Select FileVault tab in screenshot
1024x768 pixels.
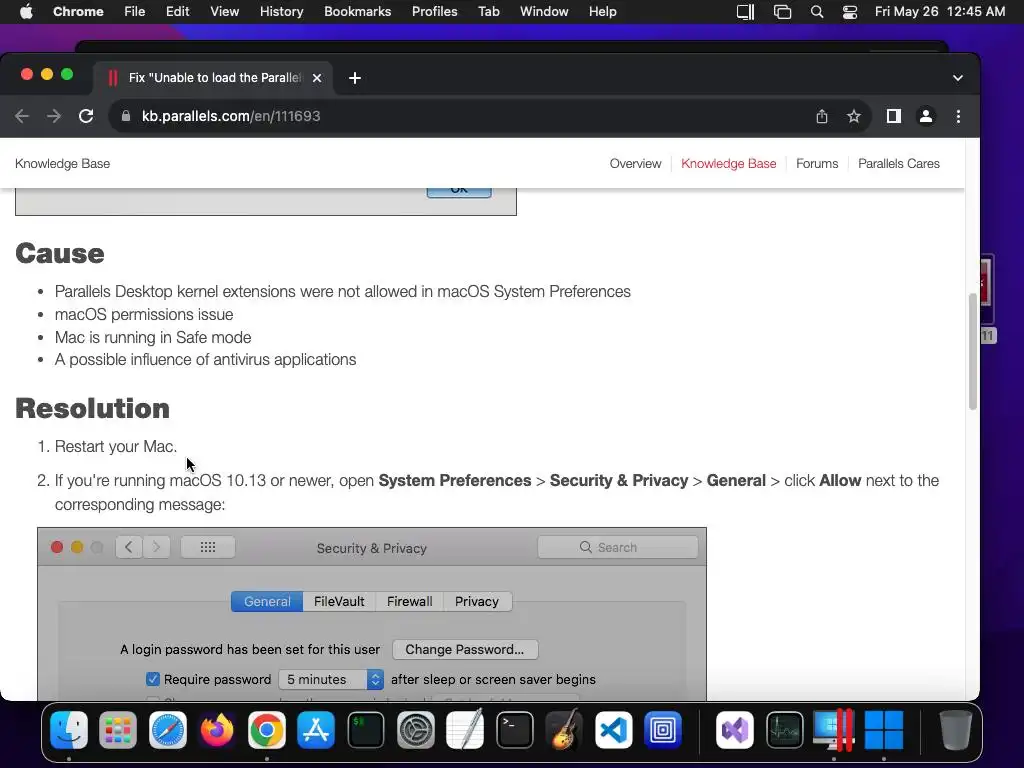point(339,601)
